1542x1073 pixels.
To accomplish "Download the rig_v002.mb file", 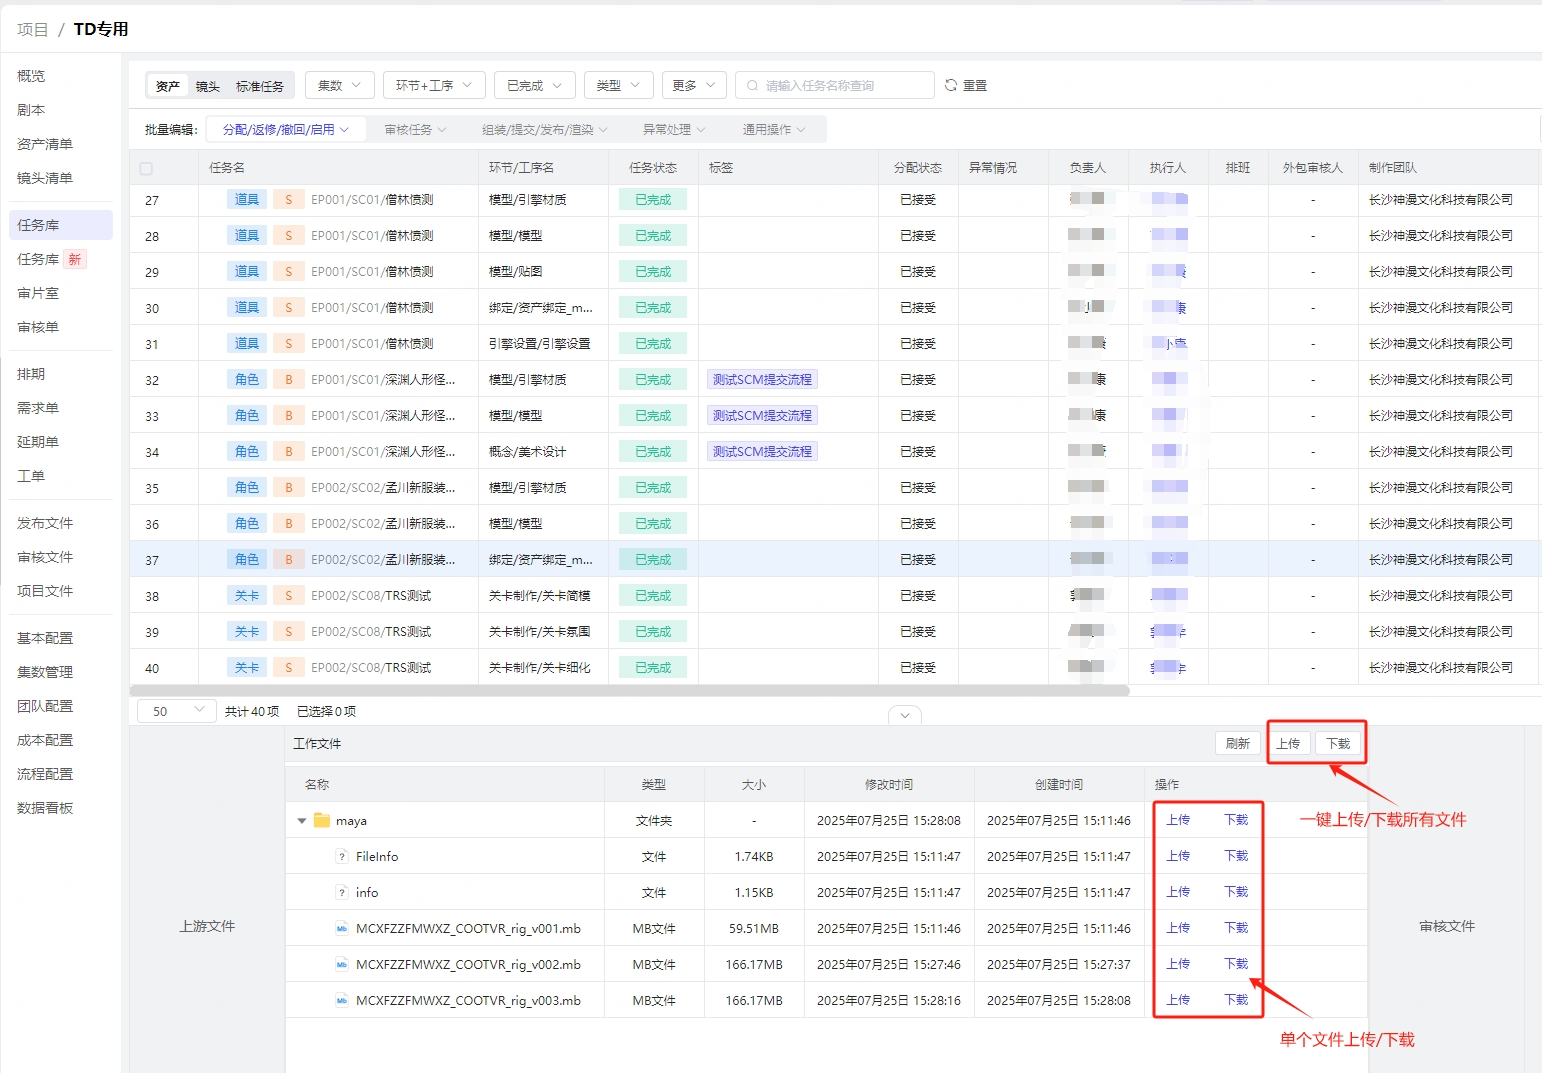I will pos(1236,964).
